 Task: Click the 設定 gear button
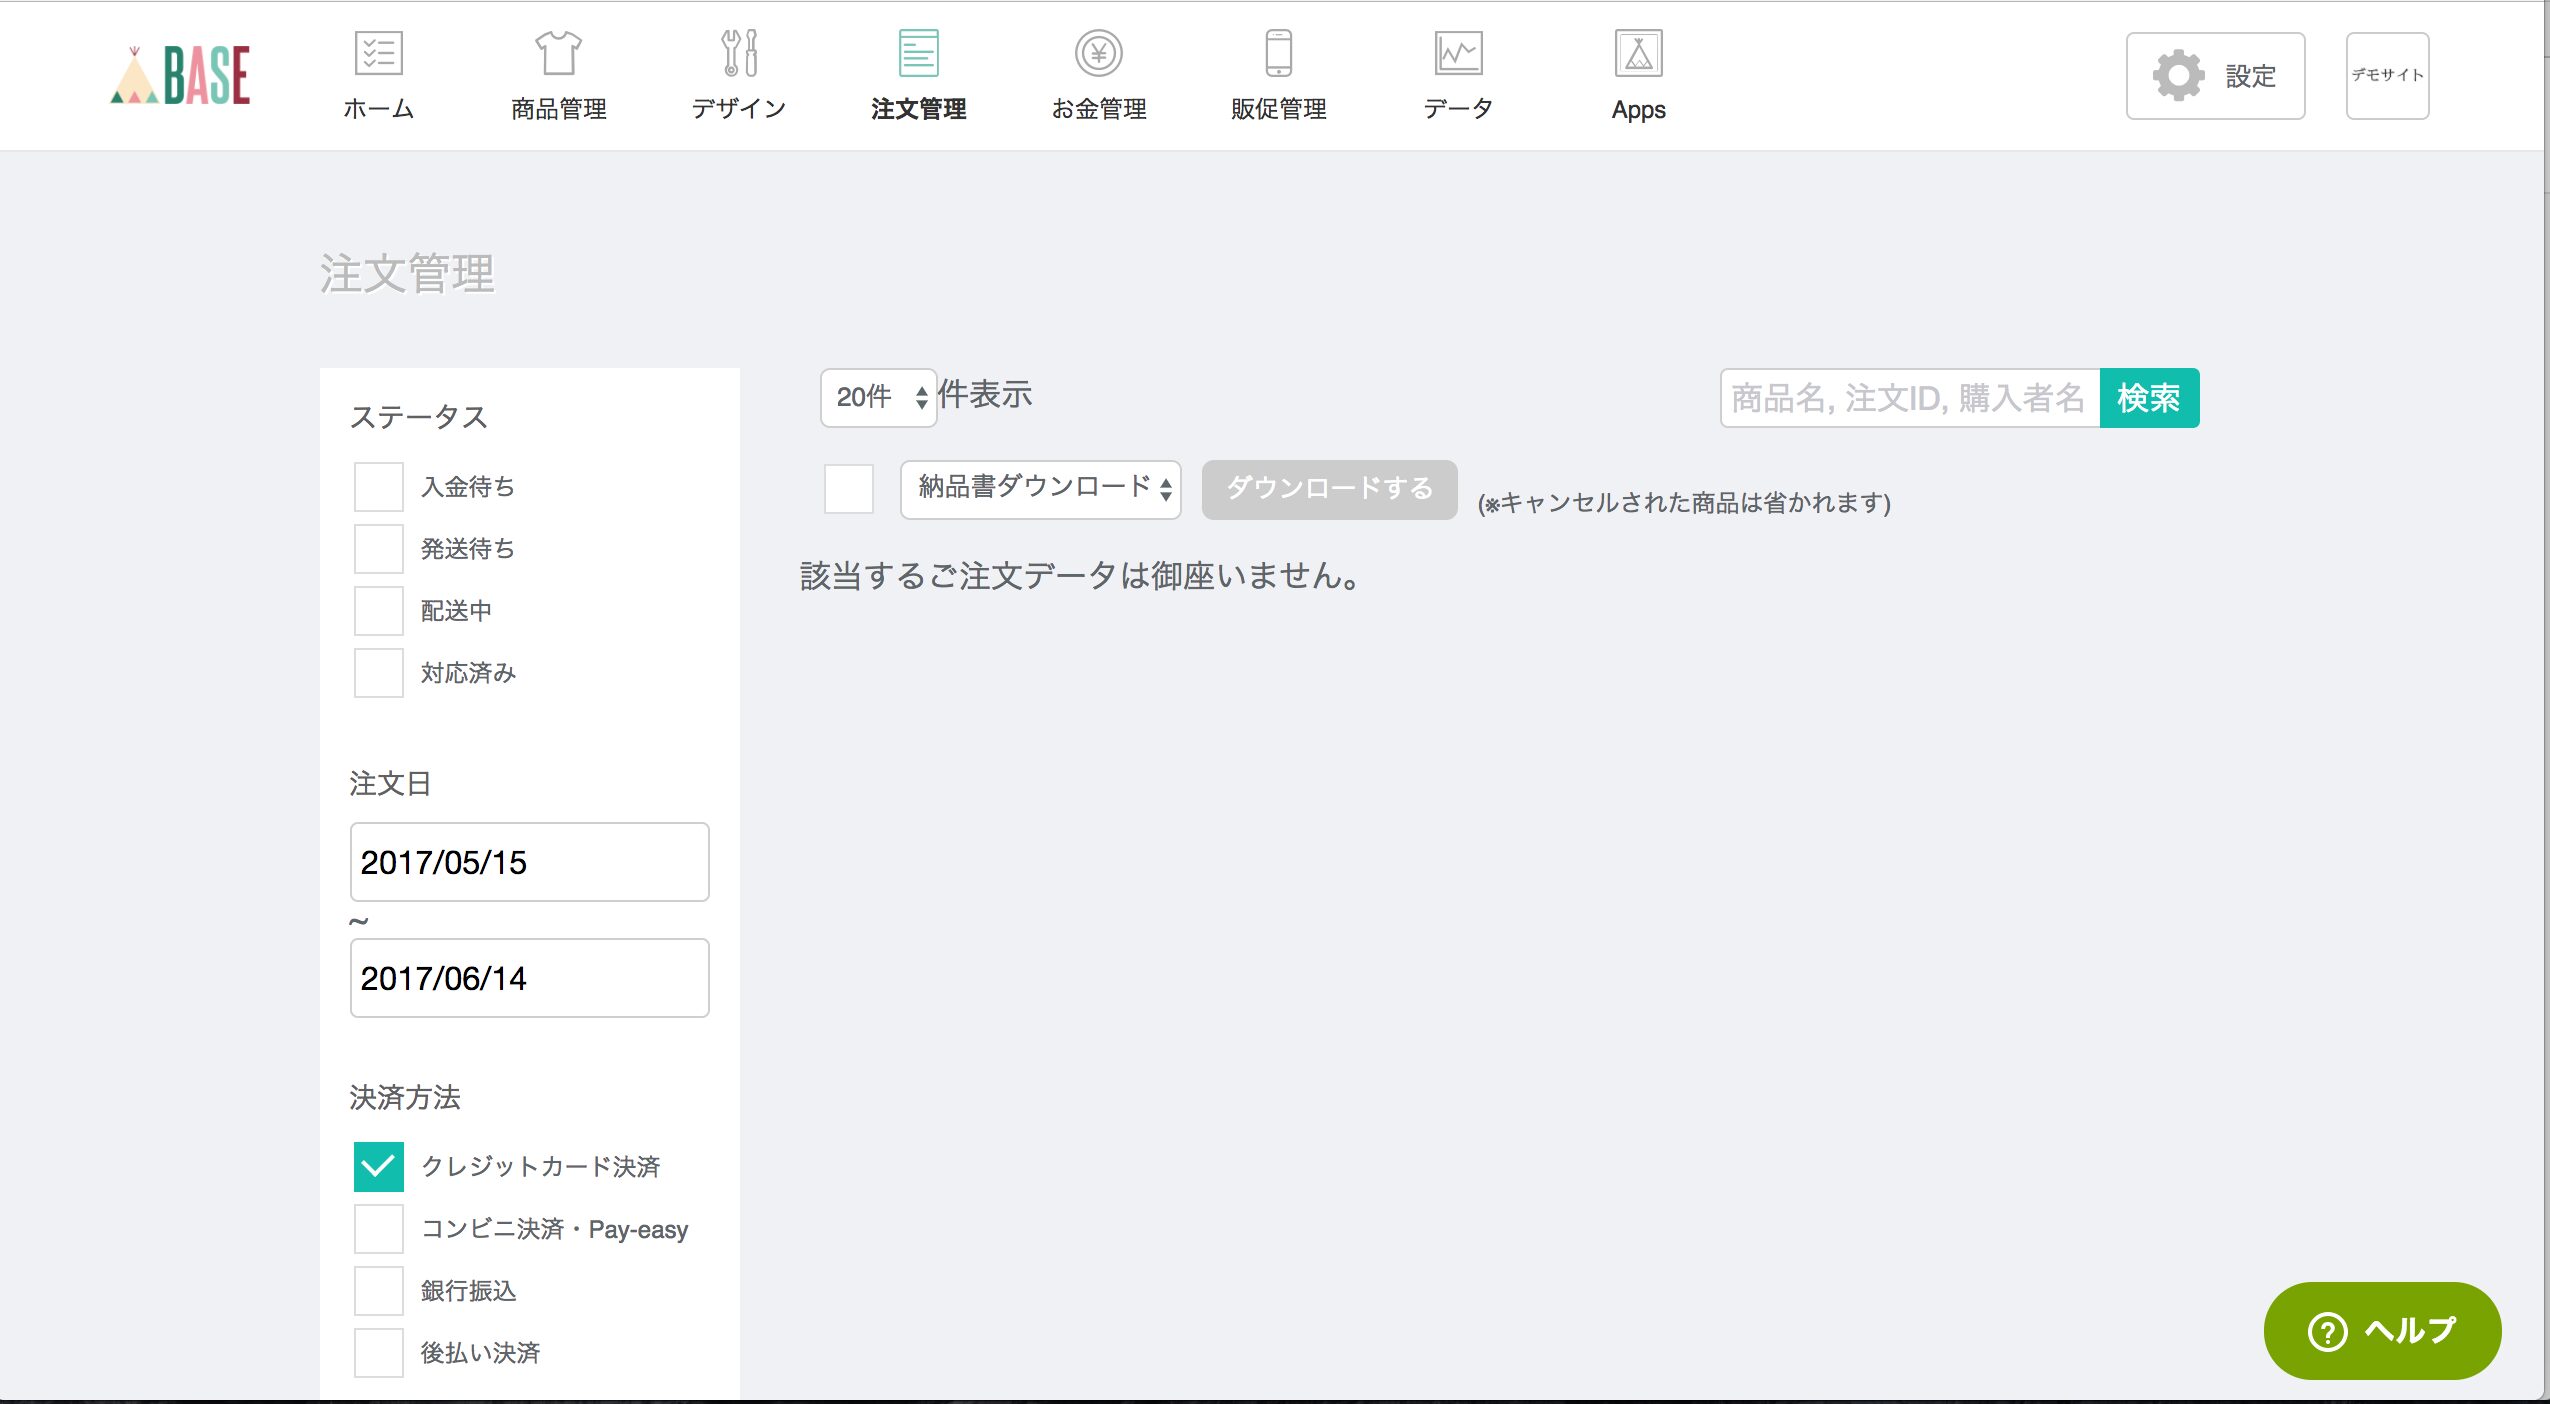click(x=2215, y=76)
